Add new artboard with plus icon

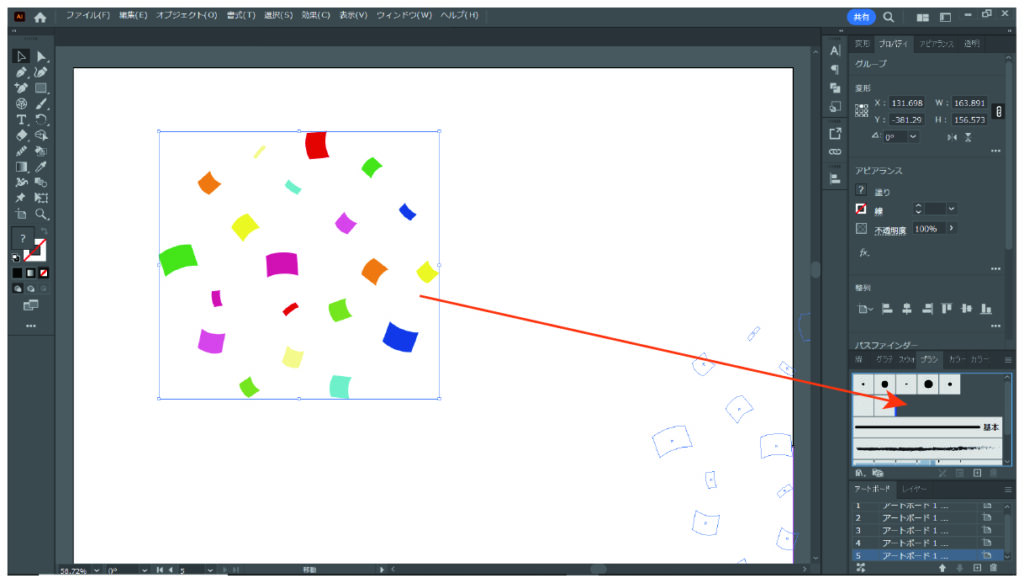tap(977, 568)
